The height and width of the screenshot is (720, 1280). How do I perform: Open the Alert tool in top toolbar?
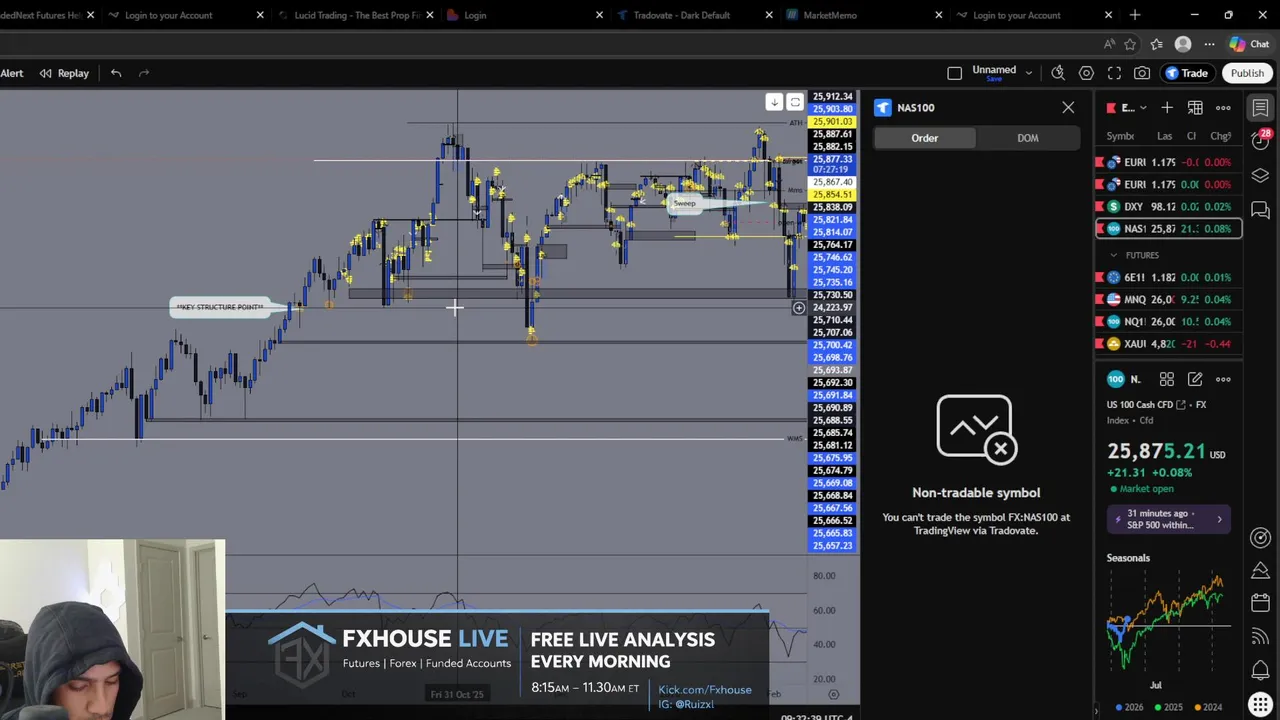click(12, 73)
